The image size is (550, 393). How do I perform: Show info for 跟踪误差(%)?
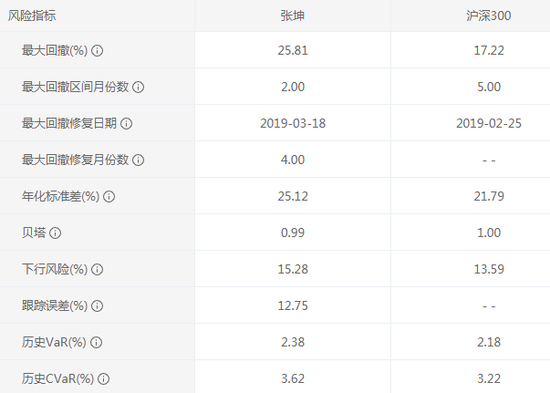point(97,306)
